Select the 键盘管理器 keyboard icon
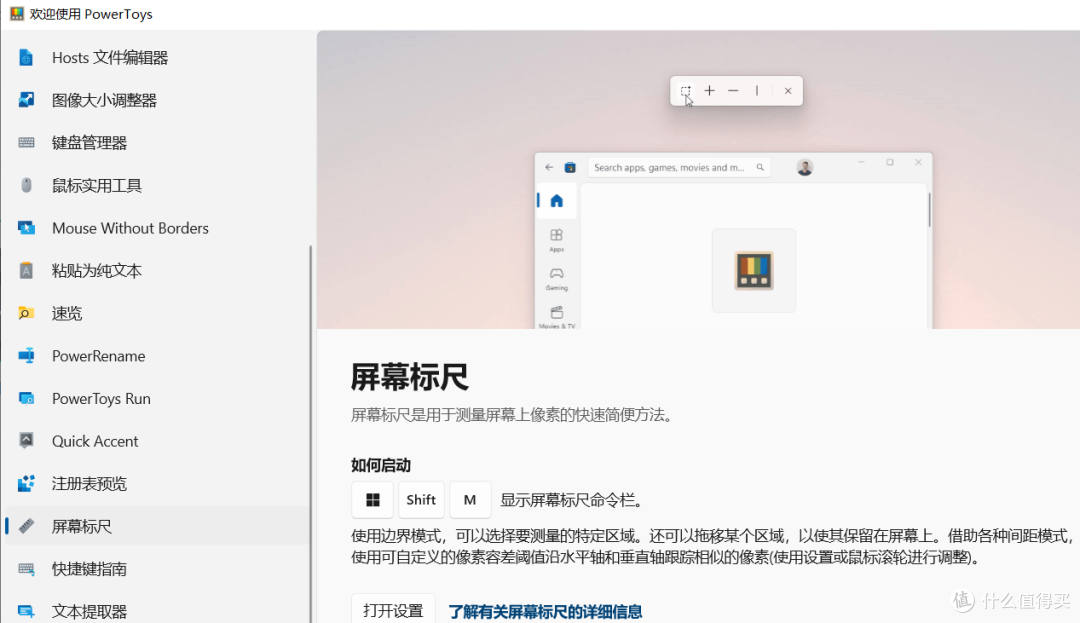 (x=25, y=142)
